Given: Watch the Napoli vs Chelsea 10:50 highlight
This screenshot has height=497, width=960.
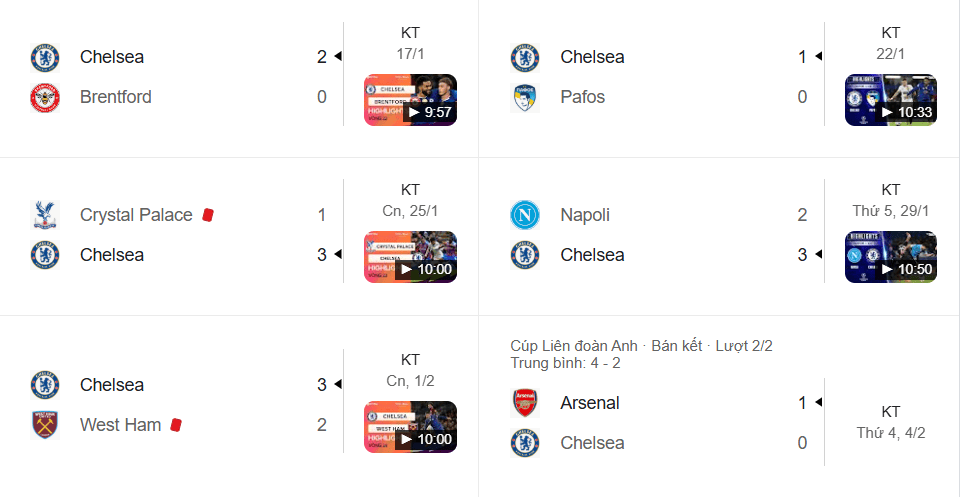Looking at the screenshot, I should (891, 257).
